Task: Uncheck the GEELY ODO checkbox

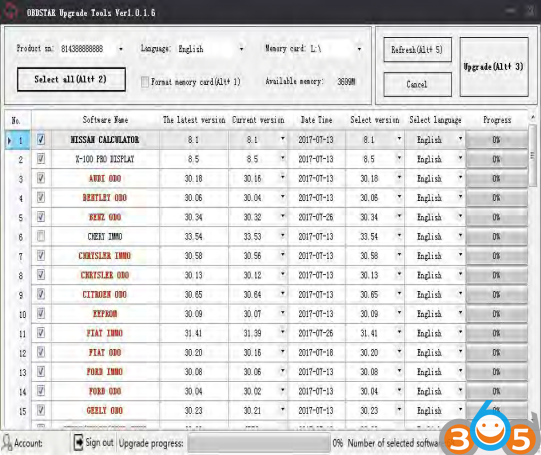Action: pos(41,410)
